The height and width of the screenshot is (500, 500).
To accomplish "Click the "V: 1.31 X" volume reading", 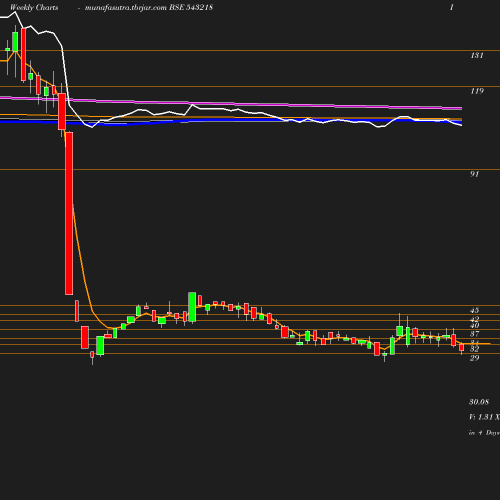I will 484,417.
